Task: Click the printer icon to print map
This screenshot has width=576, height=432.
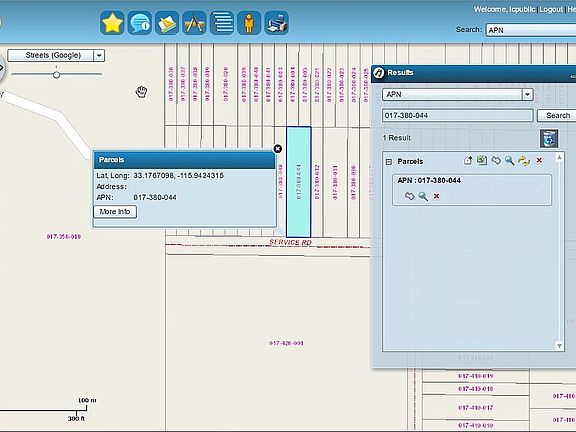Action: tap(277, 23)
